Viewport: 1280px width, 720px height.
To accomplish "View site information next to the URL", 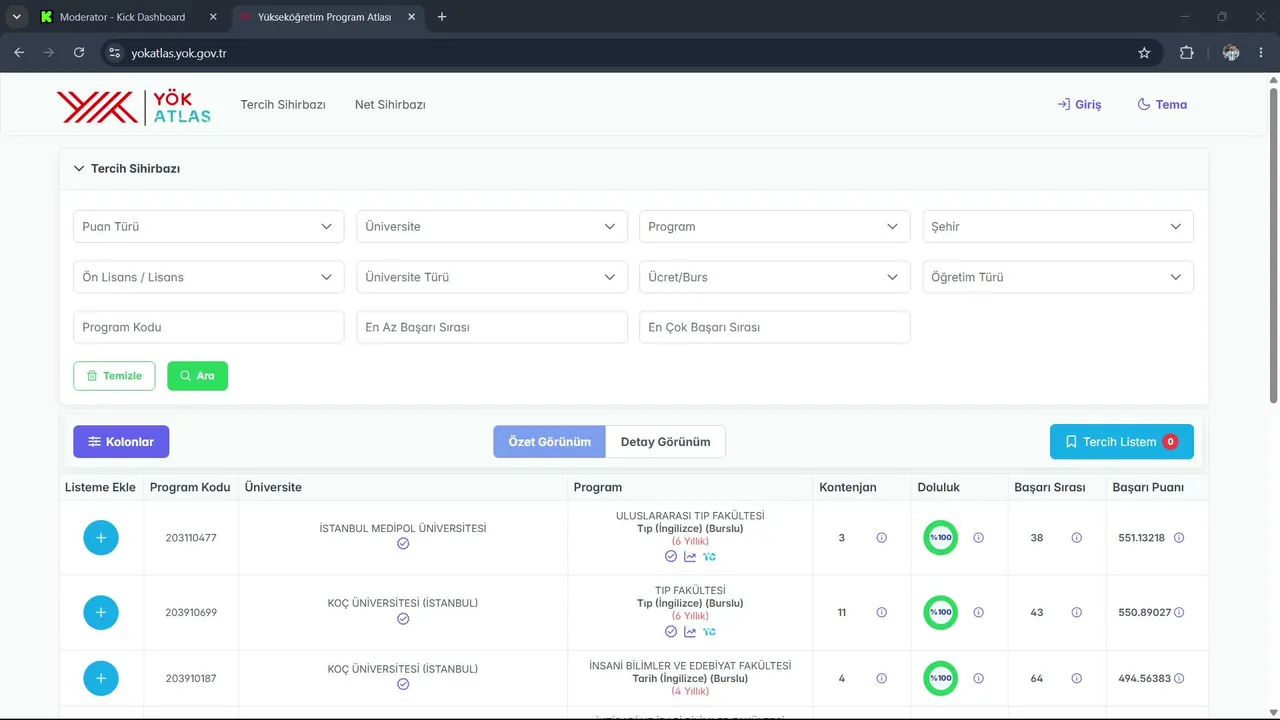I will tap(114, 53).
